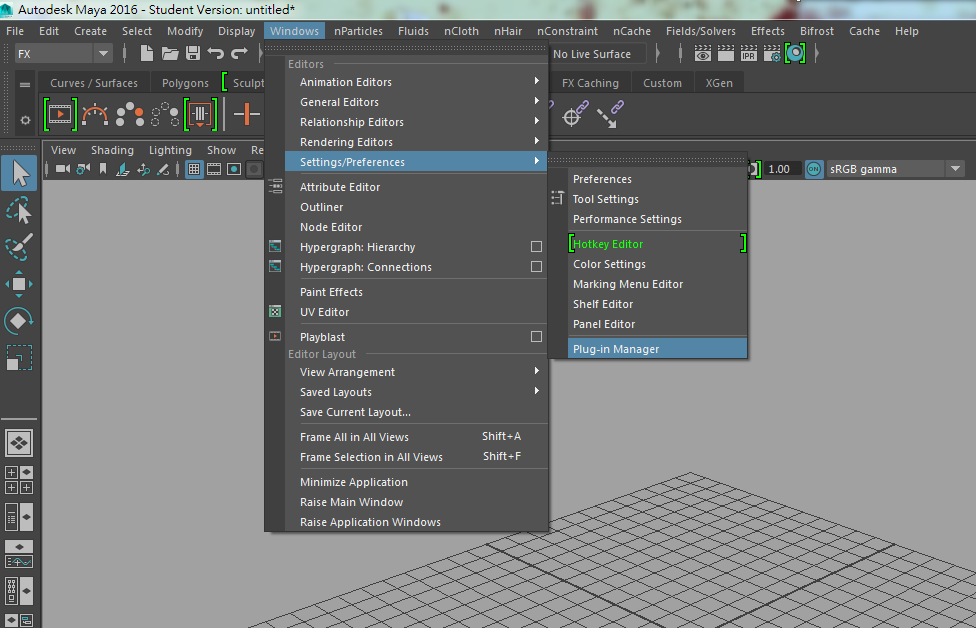Expand the Animation Editors submenu
Image resolution: width=976 pixels, height=628 pixels.
(416, 82)
